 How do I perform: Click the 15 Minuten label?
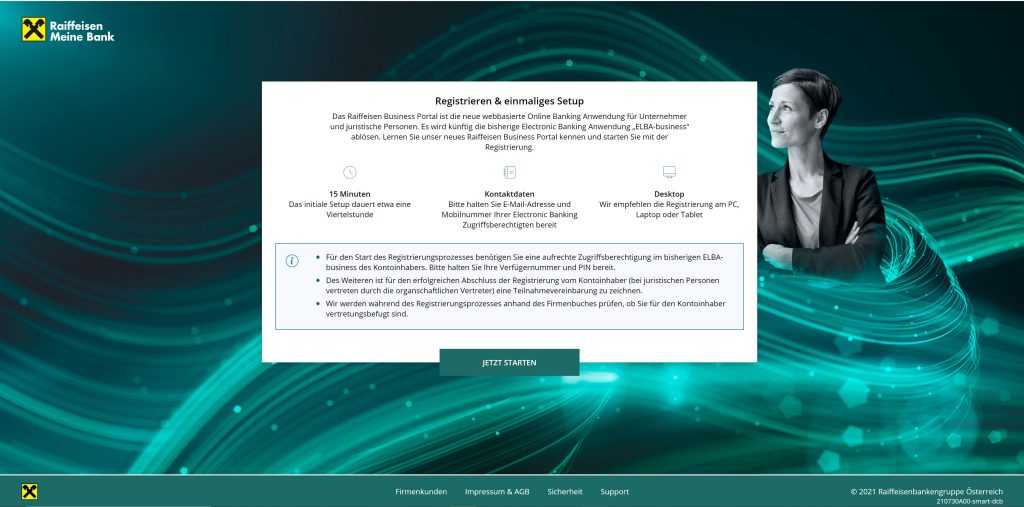click(x=349, y=193)
